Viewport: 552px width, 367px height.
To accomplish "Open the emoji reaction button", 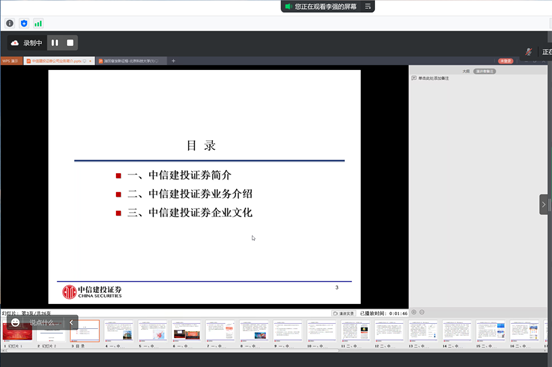I will point(15,322).
